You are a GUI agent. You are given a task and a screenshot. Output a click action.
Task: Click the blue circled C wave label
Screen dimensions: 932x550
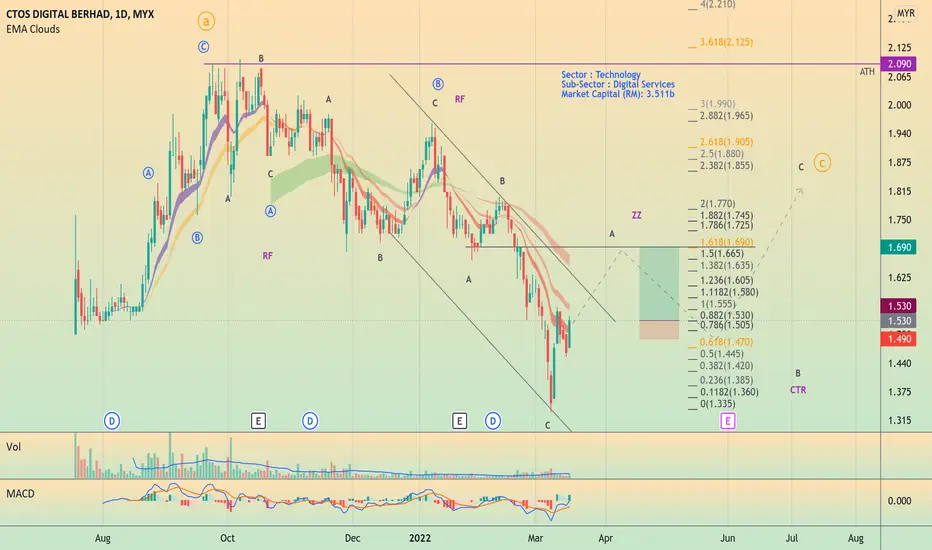click(203, 47)
